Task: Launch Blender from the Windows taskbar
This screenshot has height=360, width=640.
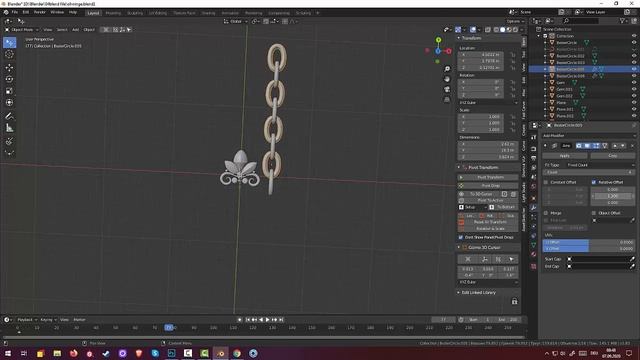Action: click(x=220, y=353)
